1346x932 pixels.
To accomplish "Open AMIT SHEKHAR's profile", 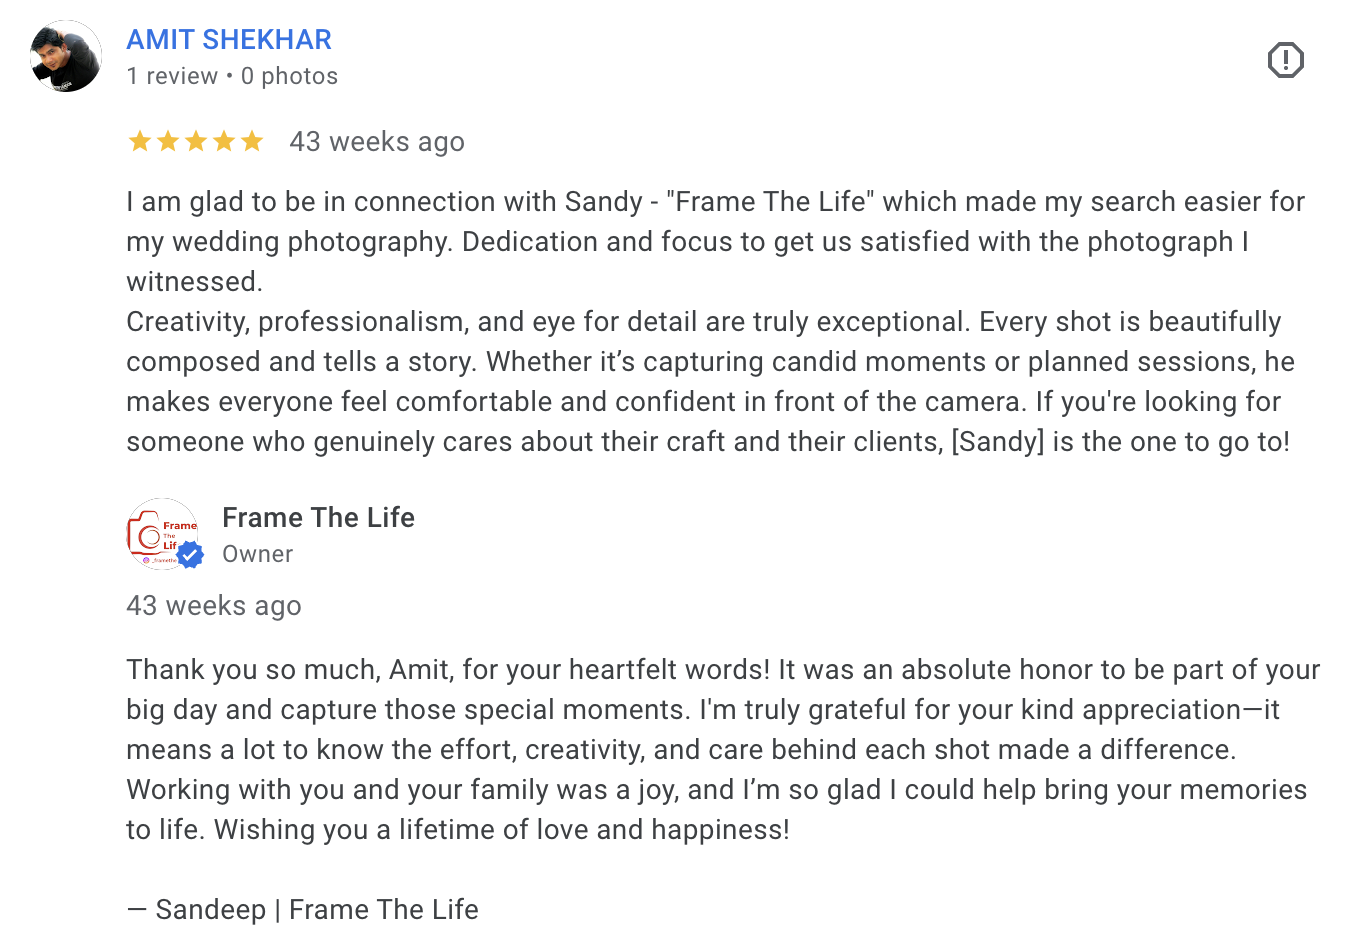I will click(229, 39).
